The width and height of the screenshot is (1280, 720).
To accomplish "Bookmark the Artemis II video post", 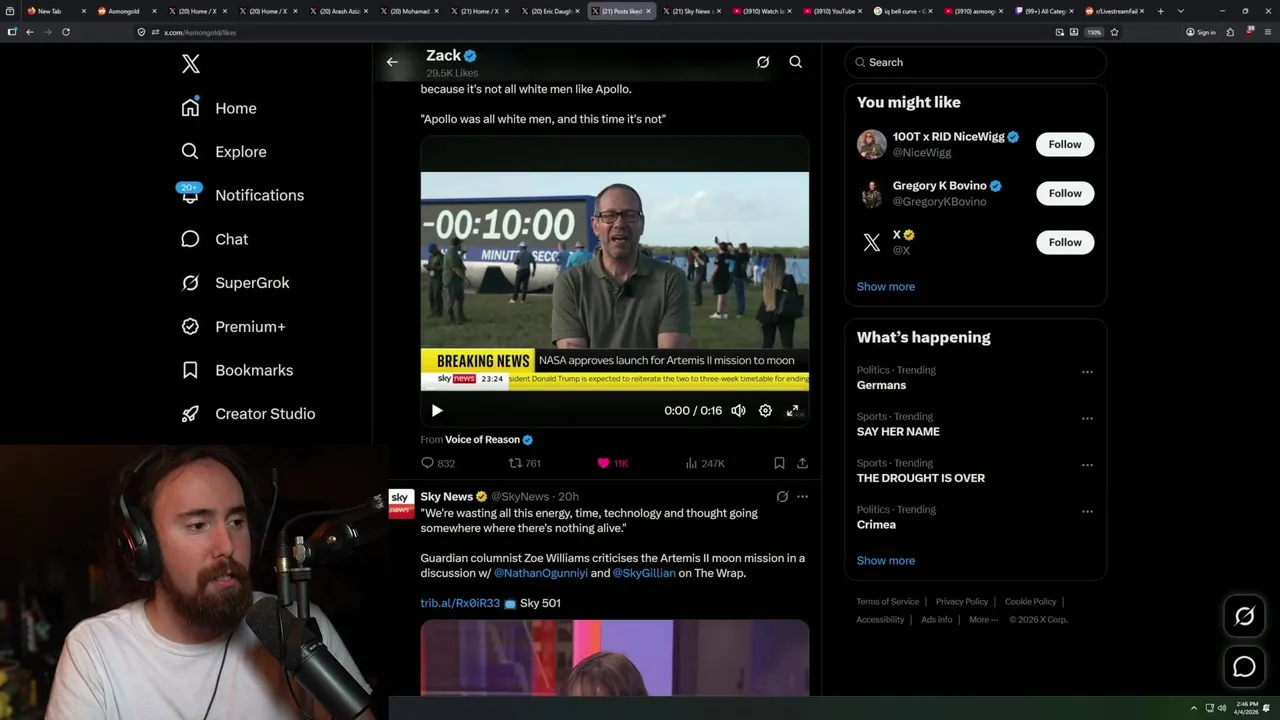I will point(779,463).
